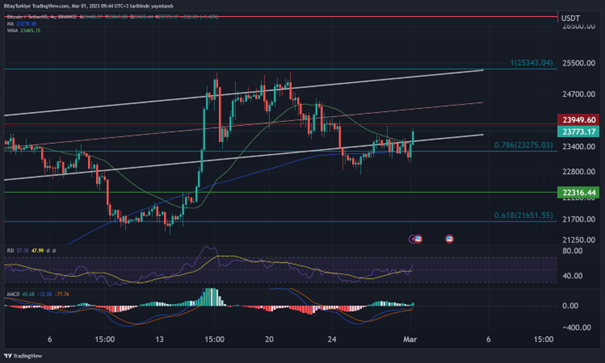This screenshot has width=605, height=363.
Task: Click the '24' date on time axis
Action: [x=332, y=339]
